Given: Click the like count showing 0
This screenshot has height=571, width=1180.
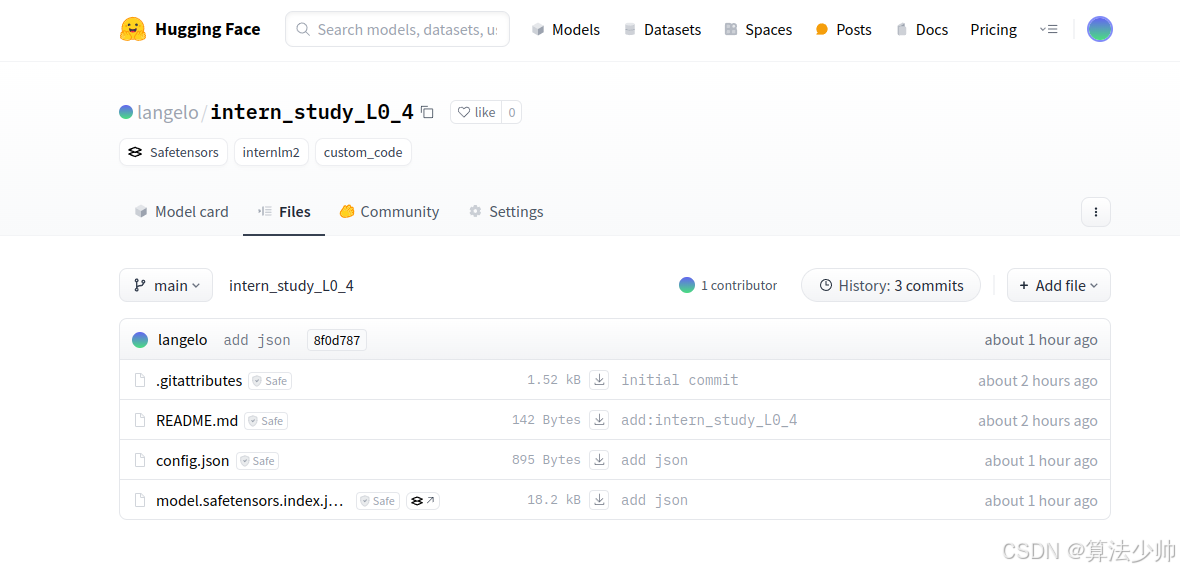Looking at the screenshot, I should coord(512,112).
